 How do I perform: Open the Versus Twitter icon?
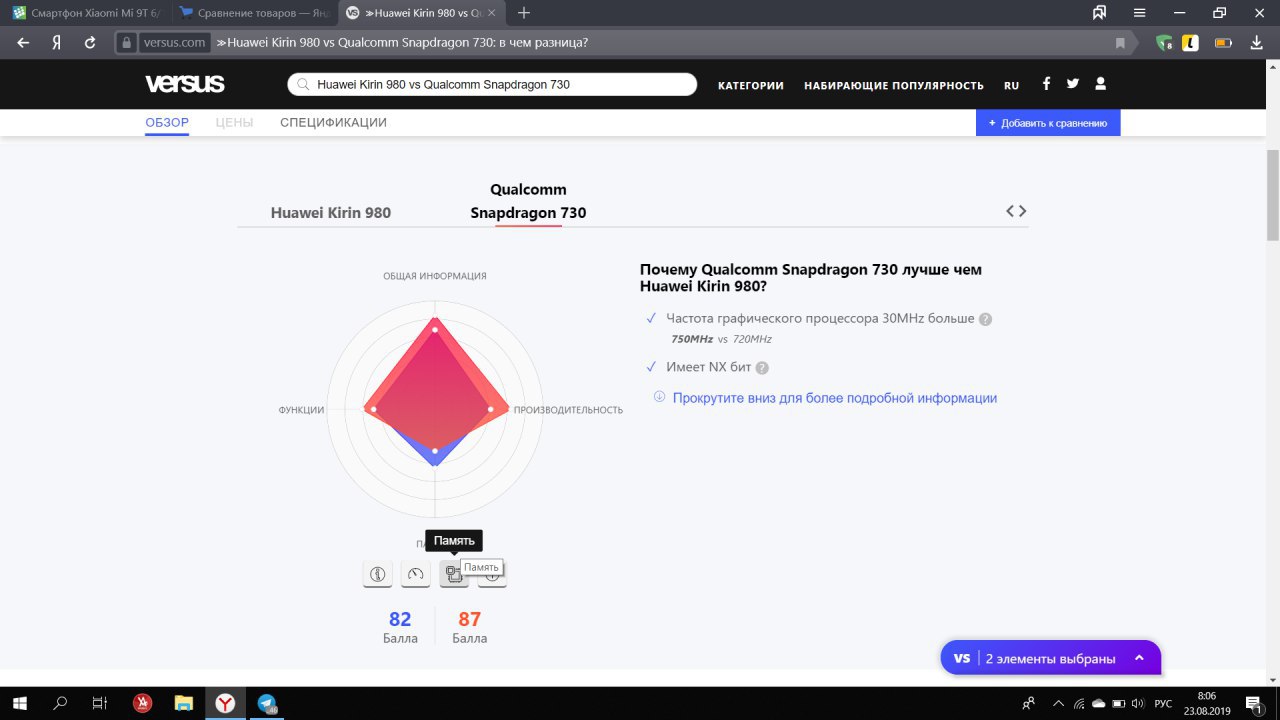pyautogui.click(x=1072, y=84)
